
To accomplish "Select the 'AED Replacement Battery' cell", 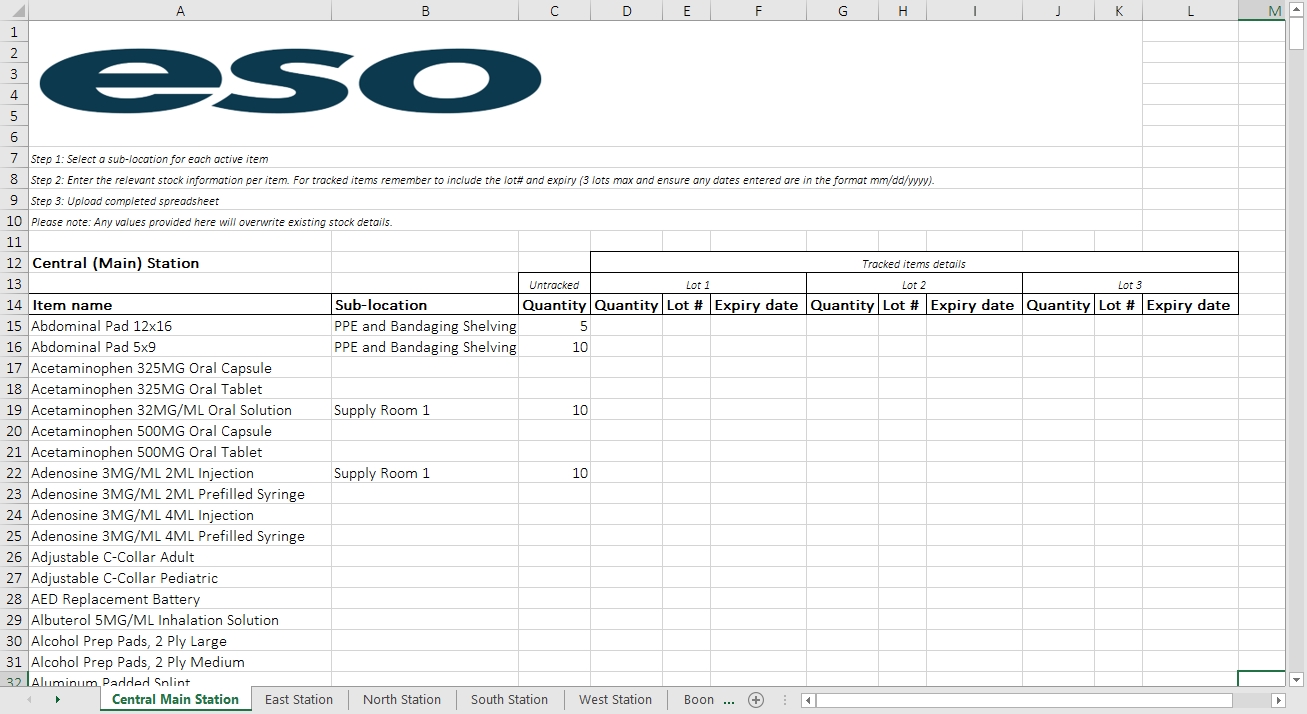I will (180, 599).
